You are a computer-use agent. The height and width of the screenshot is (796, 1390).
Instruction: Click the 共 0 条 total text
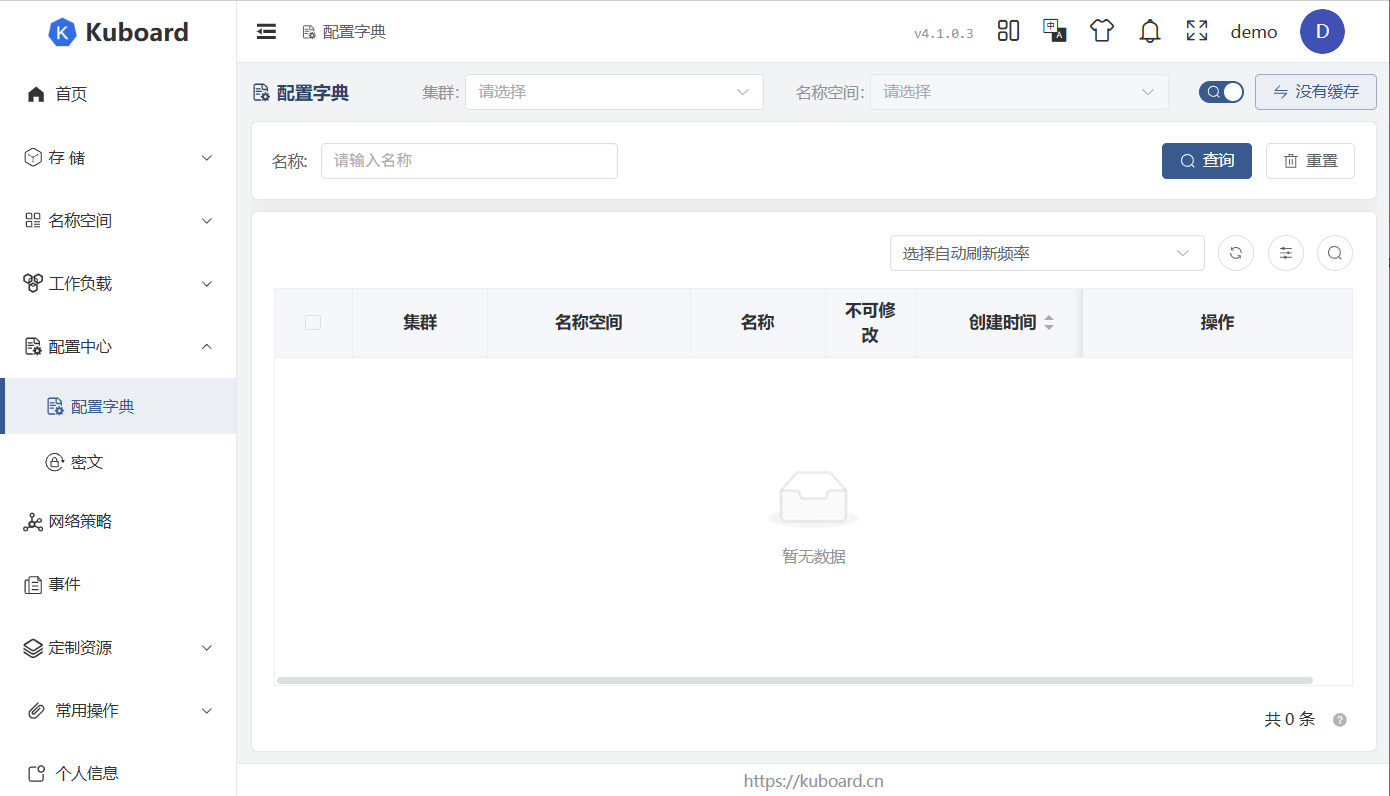[1290, 719]
